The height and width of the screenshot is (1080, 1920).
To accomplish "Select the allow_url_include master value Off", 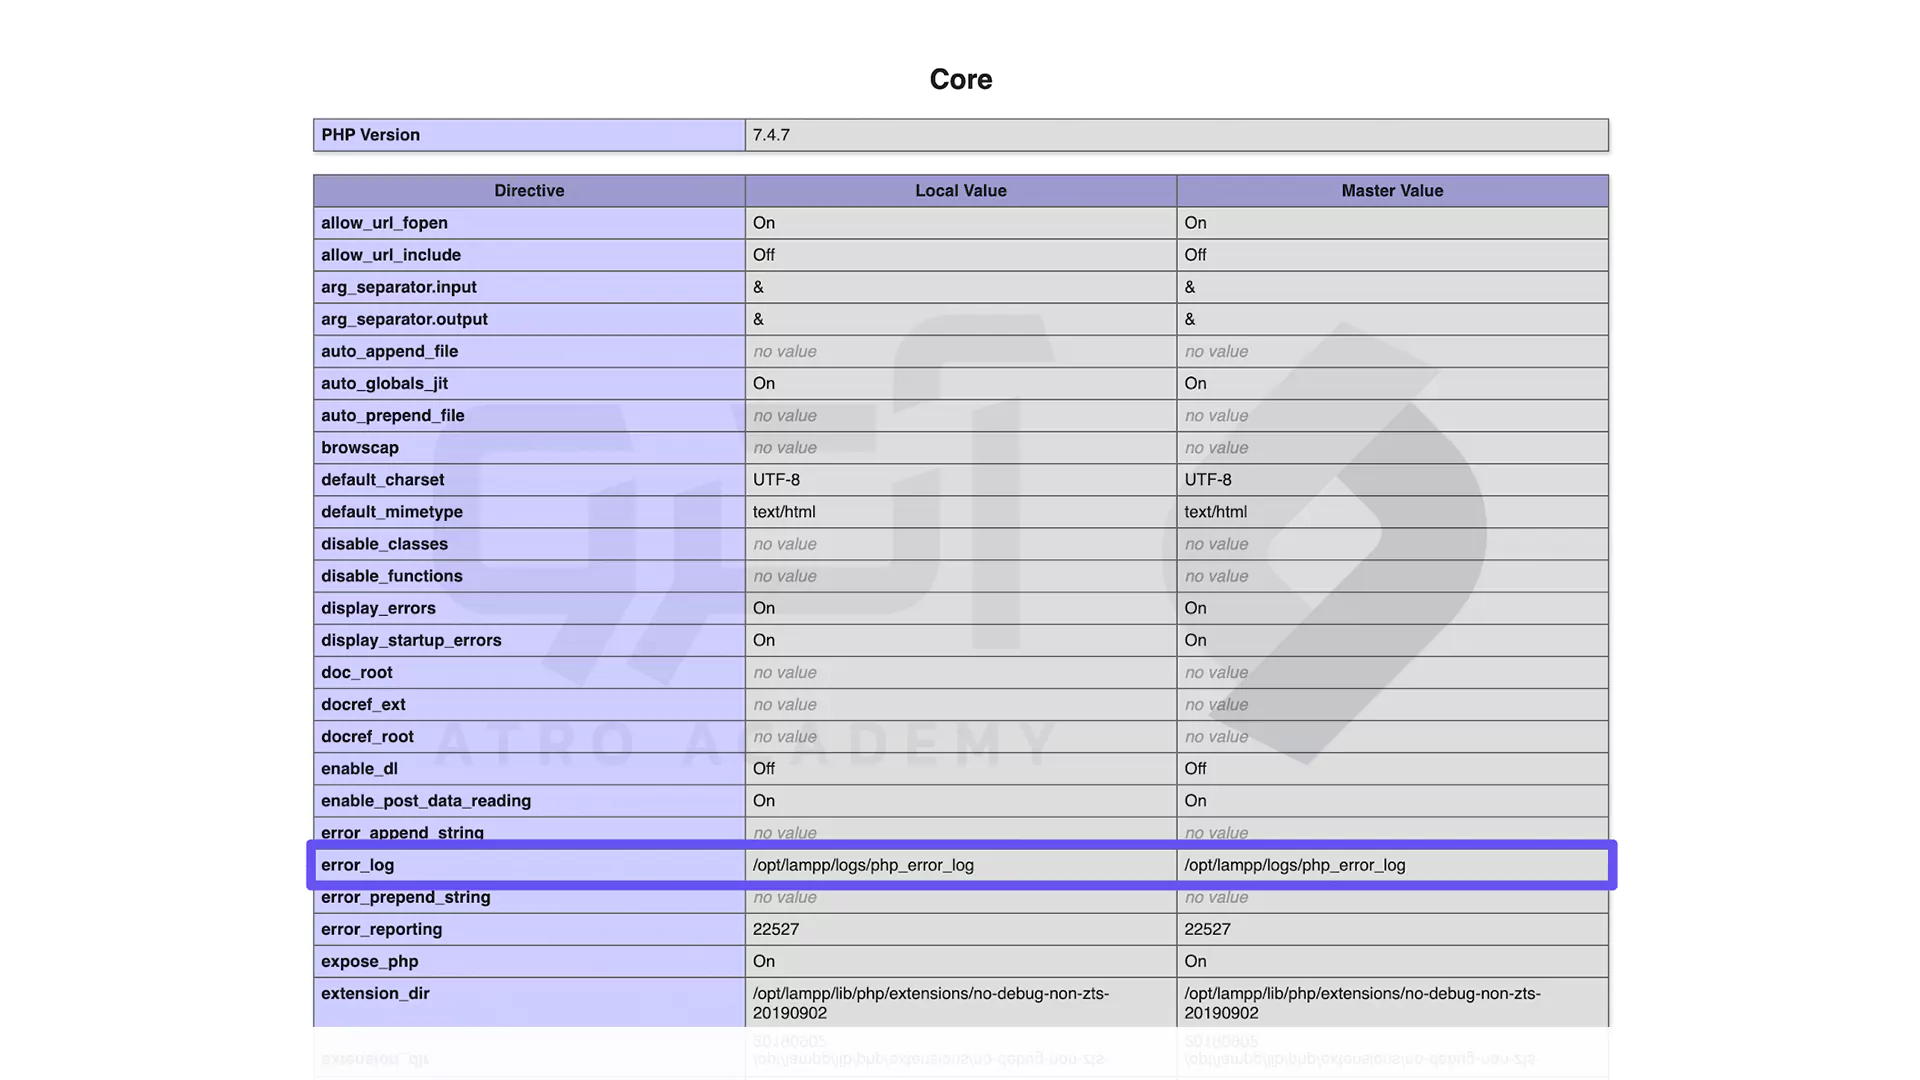I will point(1195,255).
